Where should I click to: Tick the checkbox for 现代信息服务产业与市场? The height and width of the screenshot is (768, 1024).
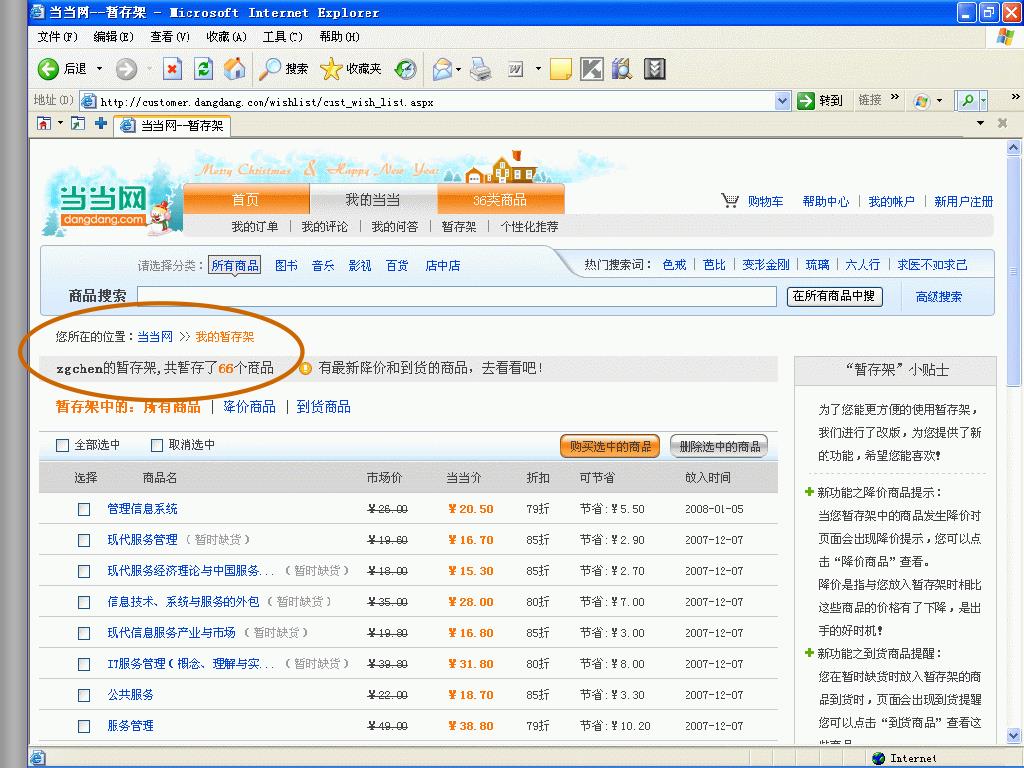click(x=84, y=633)
